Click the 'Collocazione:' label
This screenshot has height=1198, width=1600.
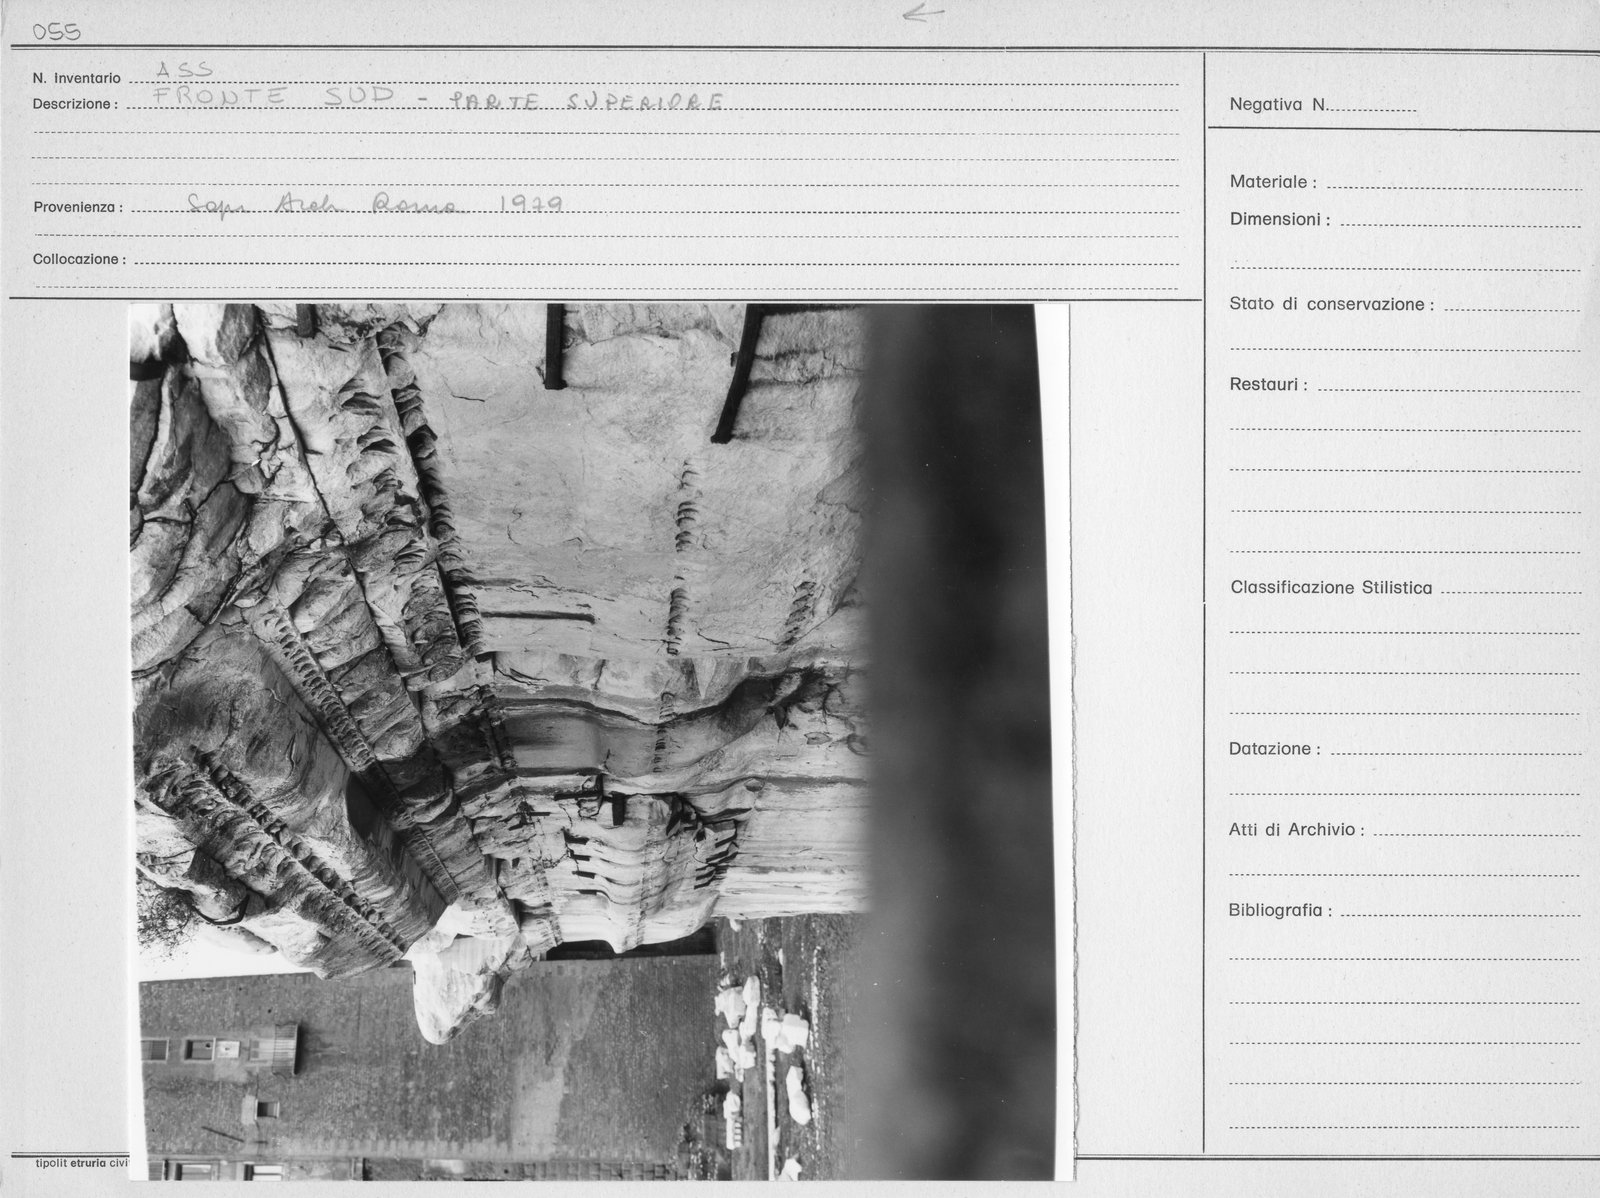[x=80, y=259]
